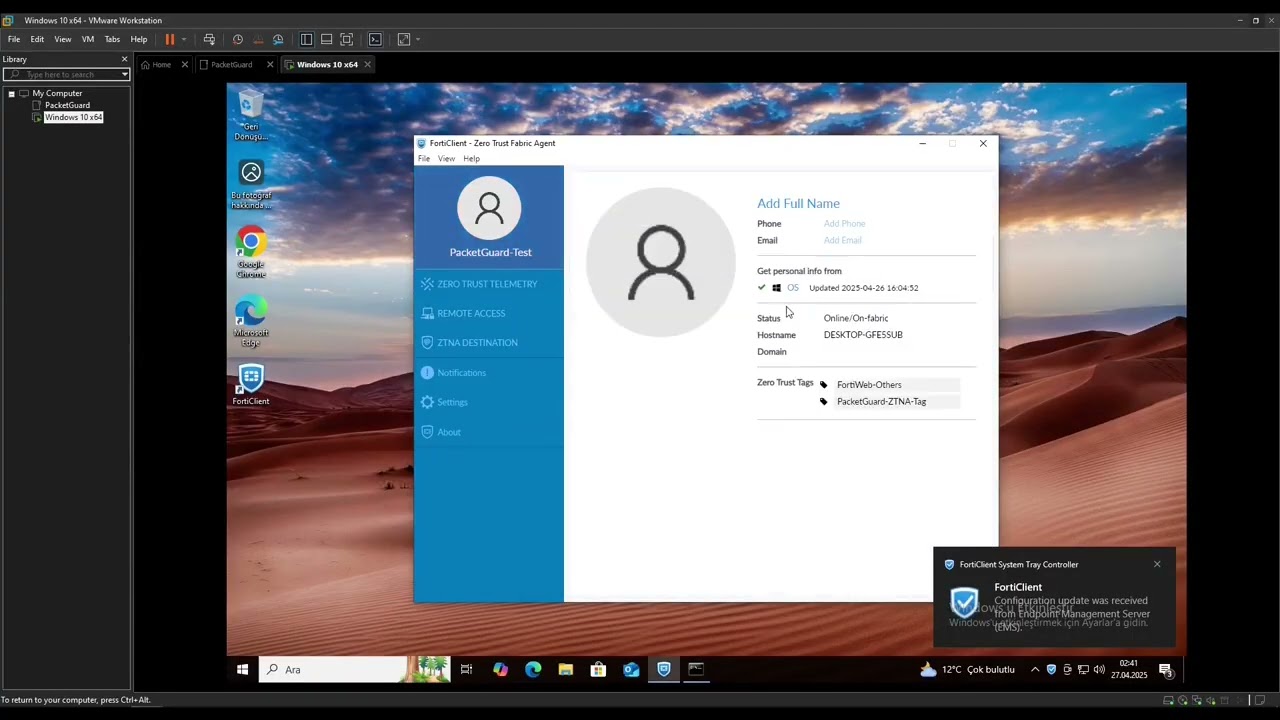Go to ZTNA Destination
This screenshot has height=720, width=1280.
tap(488, 342)
